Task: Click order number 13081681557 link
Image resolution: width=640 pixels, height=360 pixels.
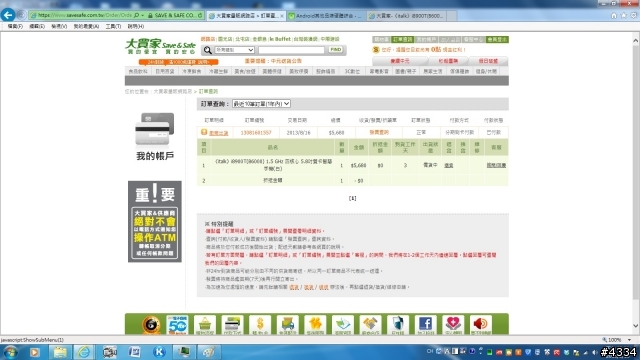Action: pos(256,133)
